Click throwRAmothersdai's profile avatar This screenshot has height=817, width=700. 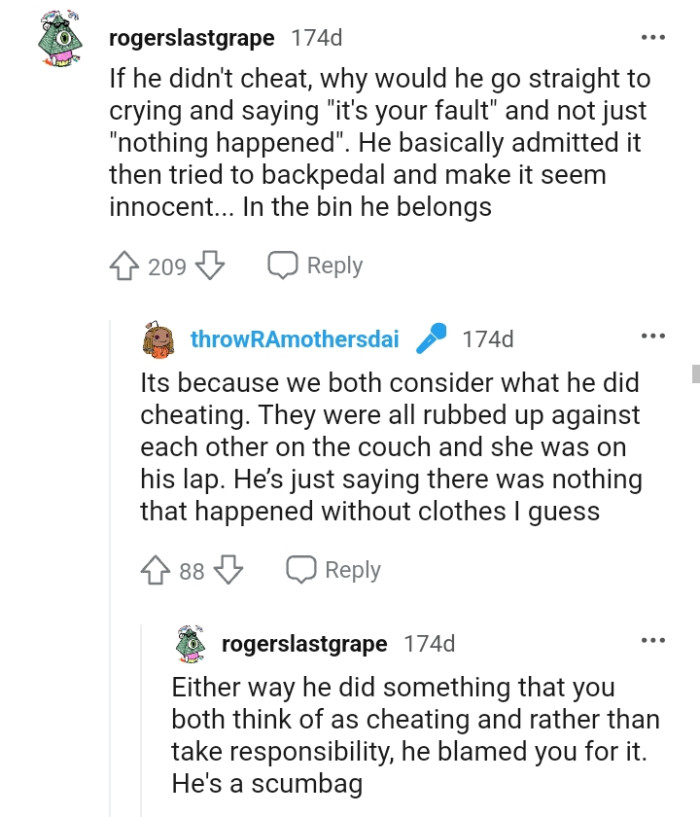point(158,338)
